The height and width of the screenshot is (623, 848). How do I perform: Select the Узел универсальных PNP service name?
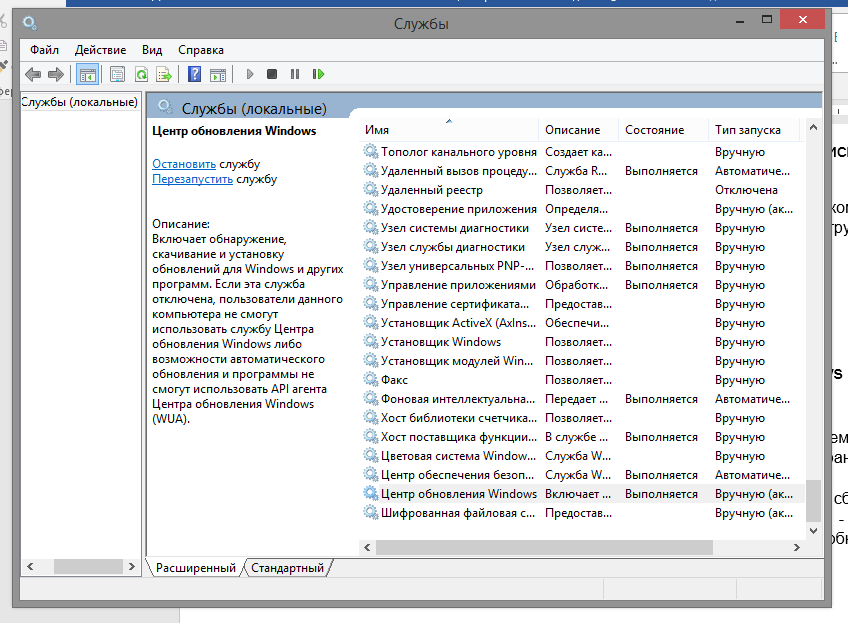[457, 266]
